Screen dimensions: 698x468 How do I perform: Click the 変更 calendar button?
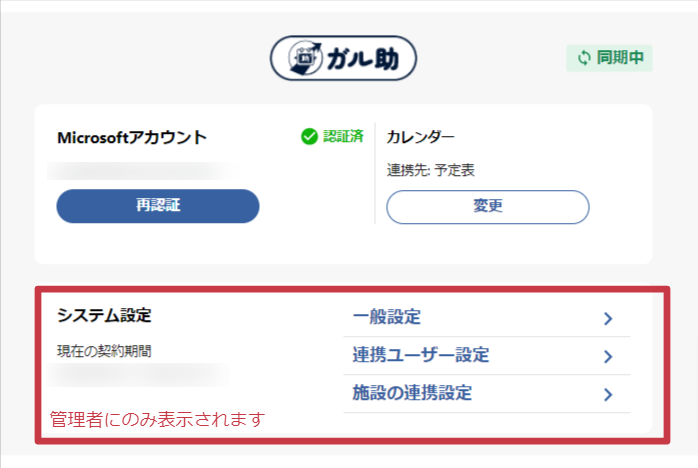coord(488,207)
